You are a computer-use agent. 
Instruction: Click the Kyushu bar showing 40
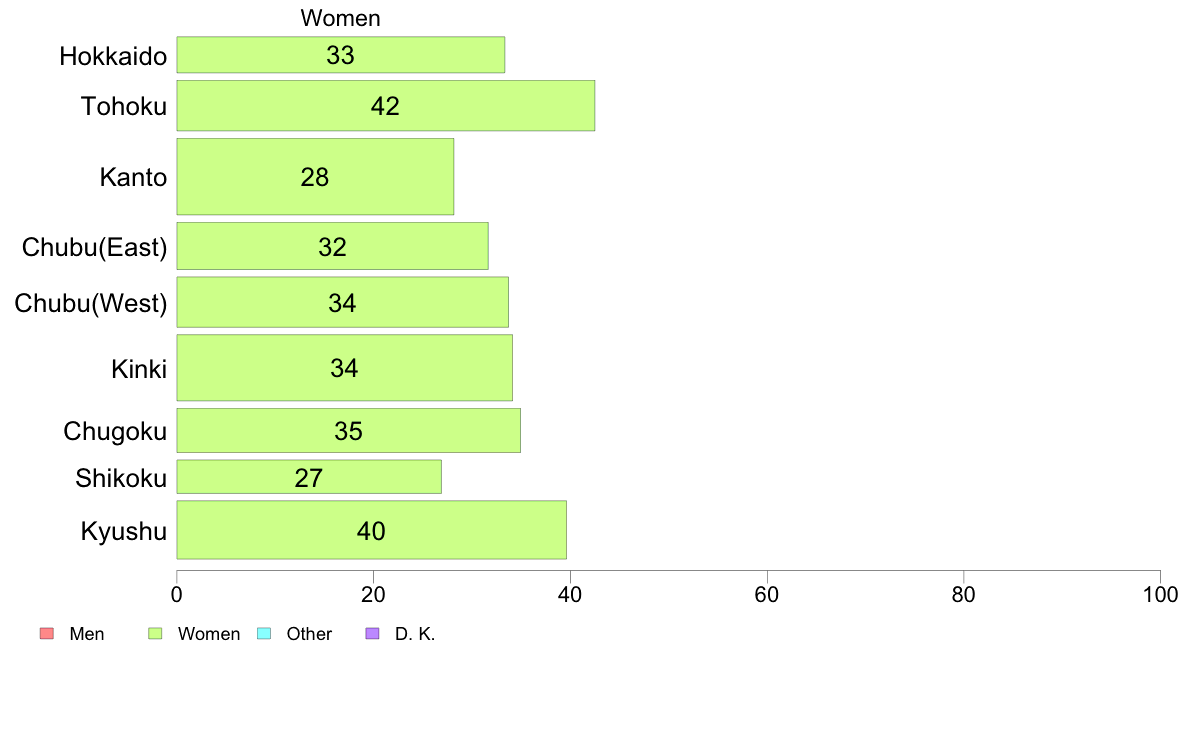pos(372,530)
